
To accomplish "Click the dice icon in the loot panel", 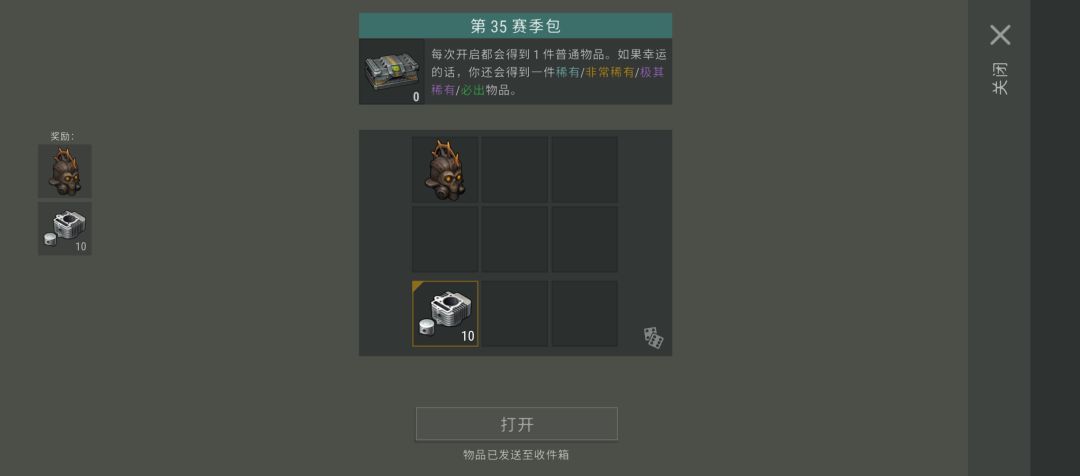I will pos(653,338).
